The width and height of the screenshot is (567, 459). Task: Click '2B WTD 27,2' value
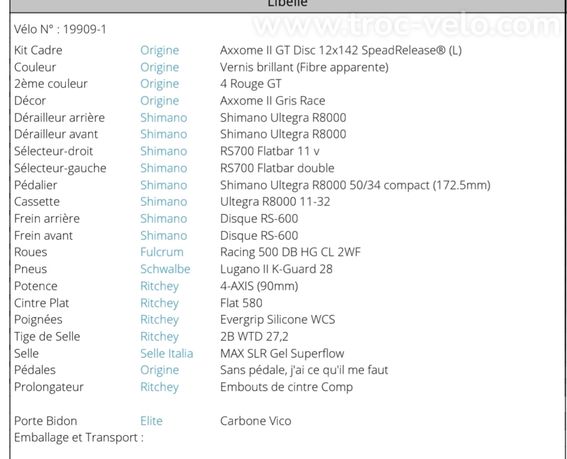tap(254, 337)
